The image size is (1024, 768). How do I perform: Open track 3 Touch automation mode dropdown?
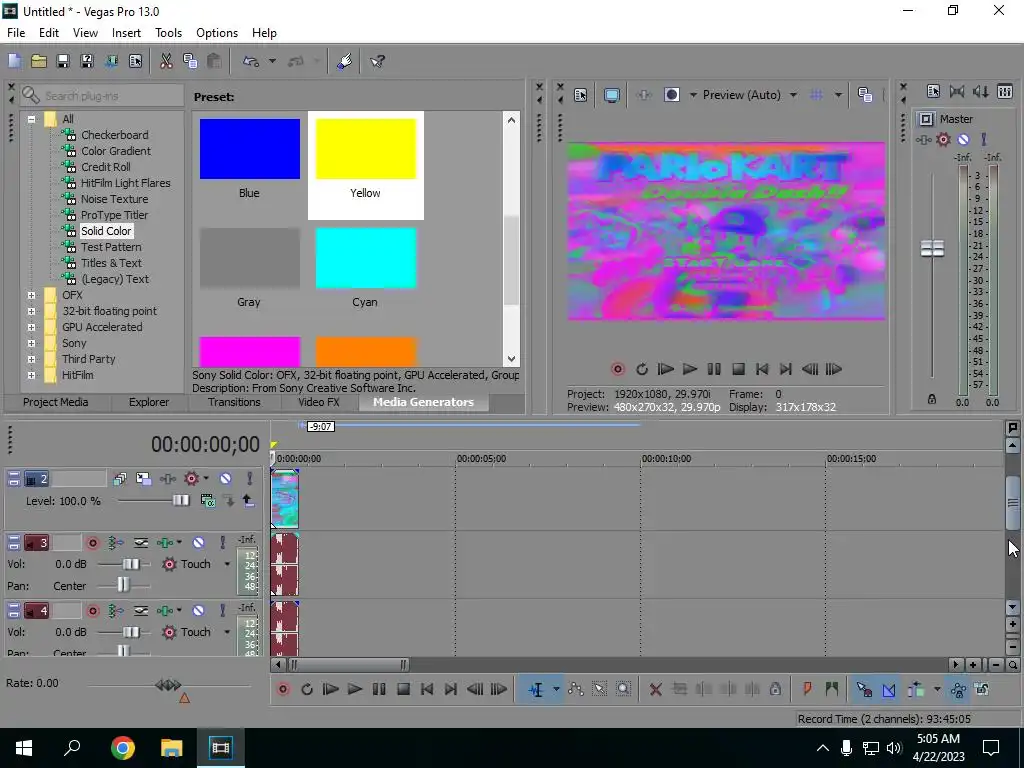(227, 564)
